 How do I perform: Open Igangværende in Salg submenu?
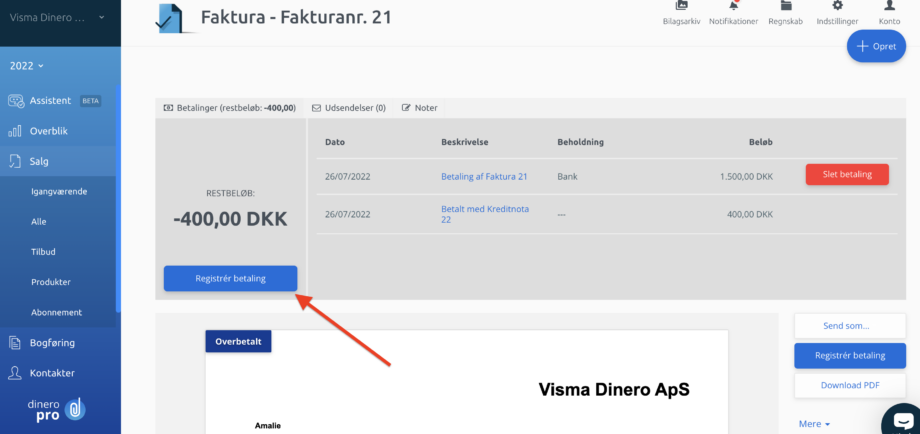click(x=59, y=191)
